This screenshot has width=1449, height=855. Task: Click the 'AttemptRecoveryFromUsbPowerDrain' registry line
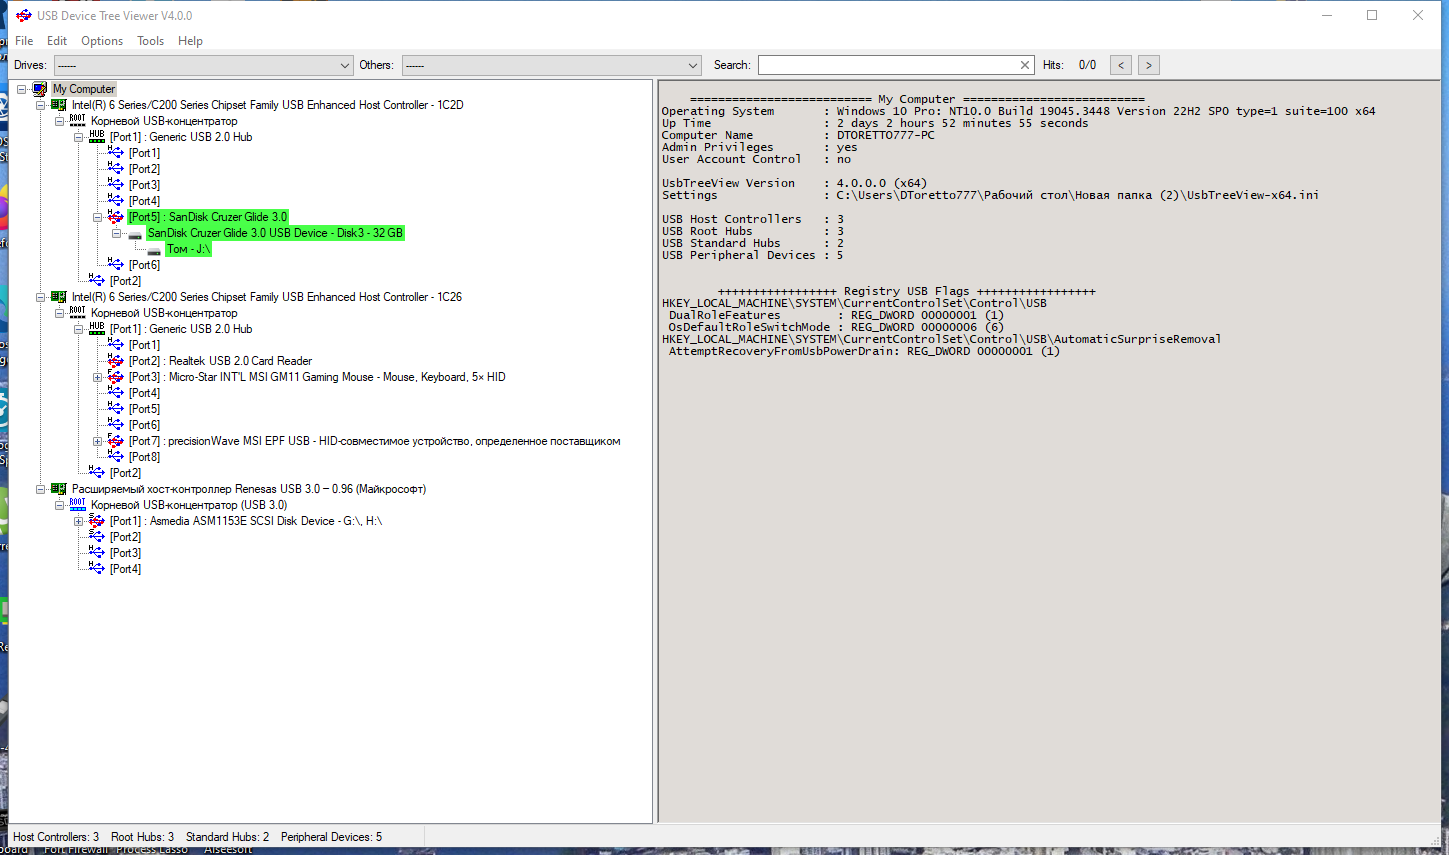864,351
